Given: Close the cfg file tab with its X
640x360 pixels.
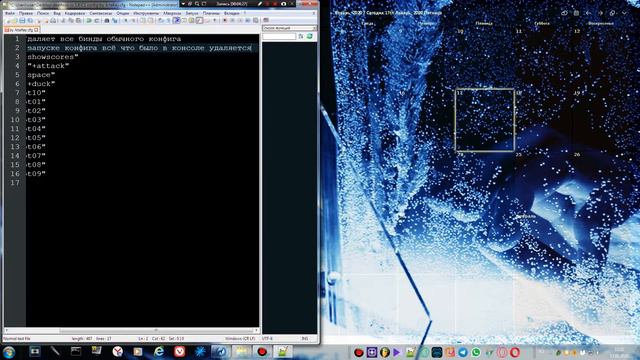Looking at the screenshot, I should pyautogui.click(x=36, y=30).
